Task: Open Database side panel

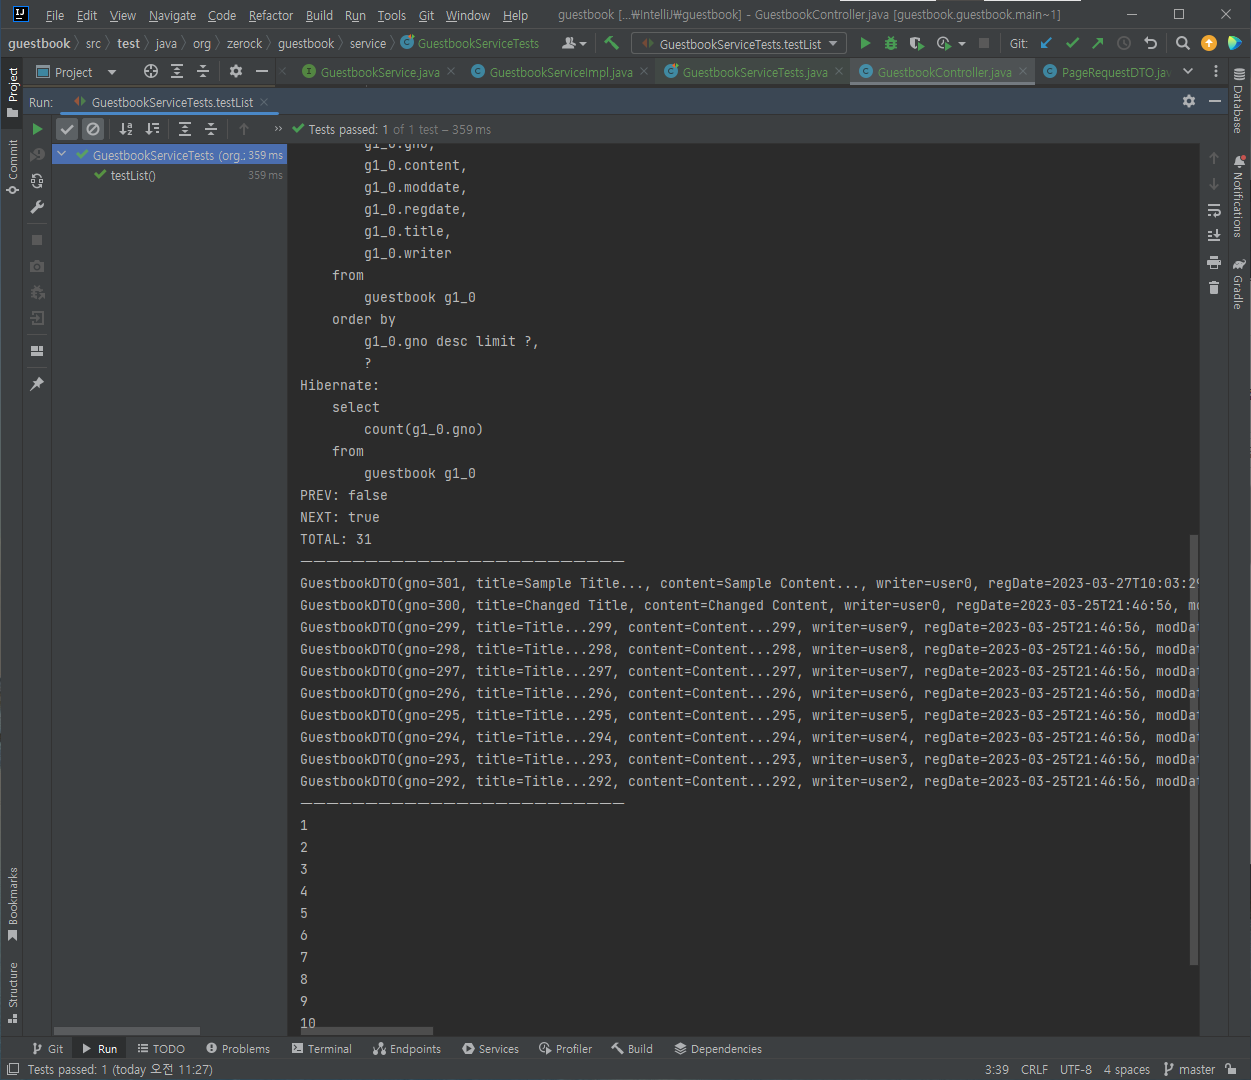Action: coord(1239,102)
